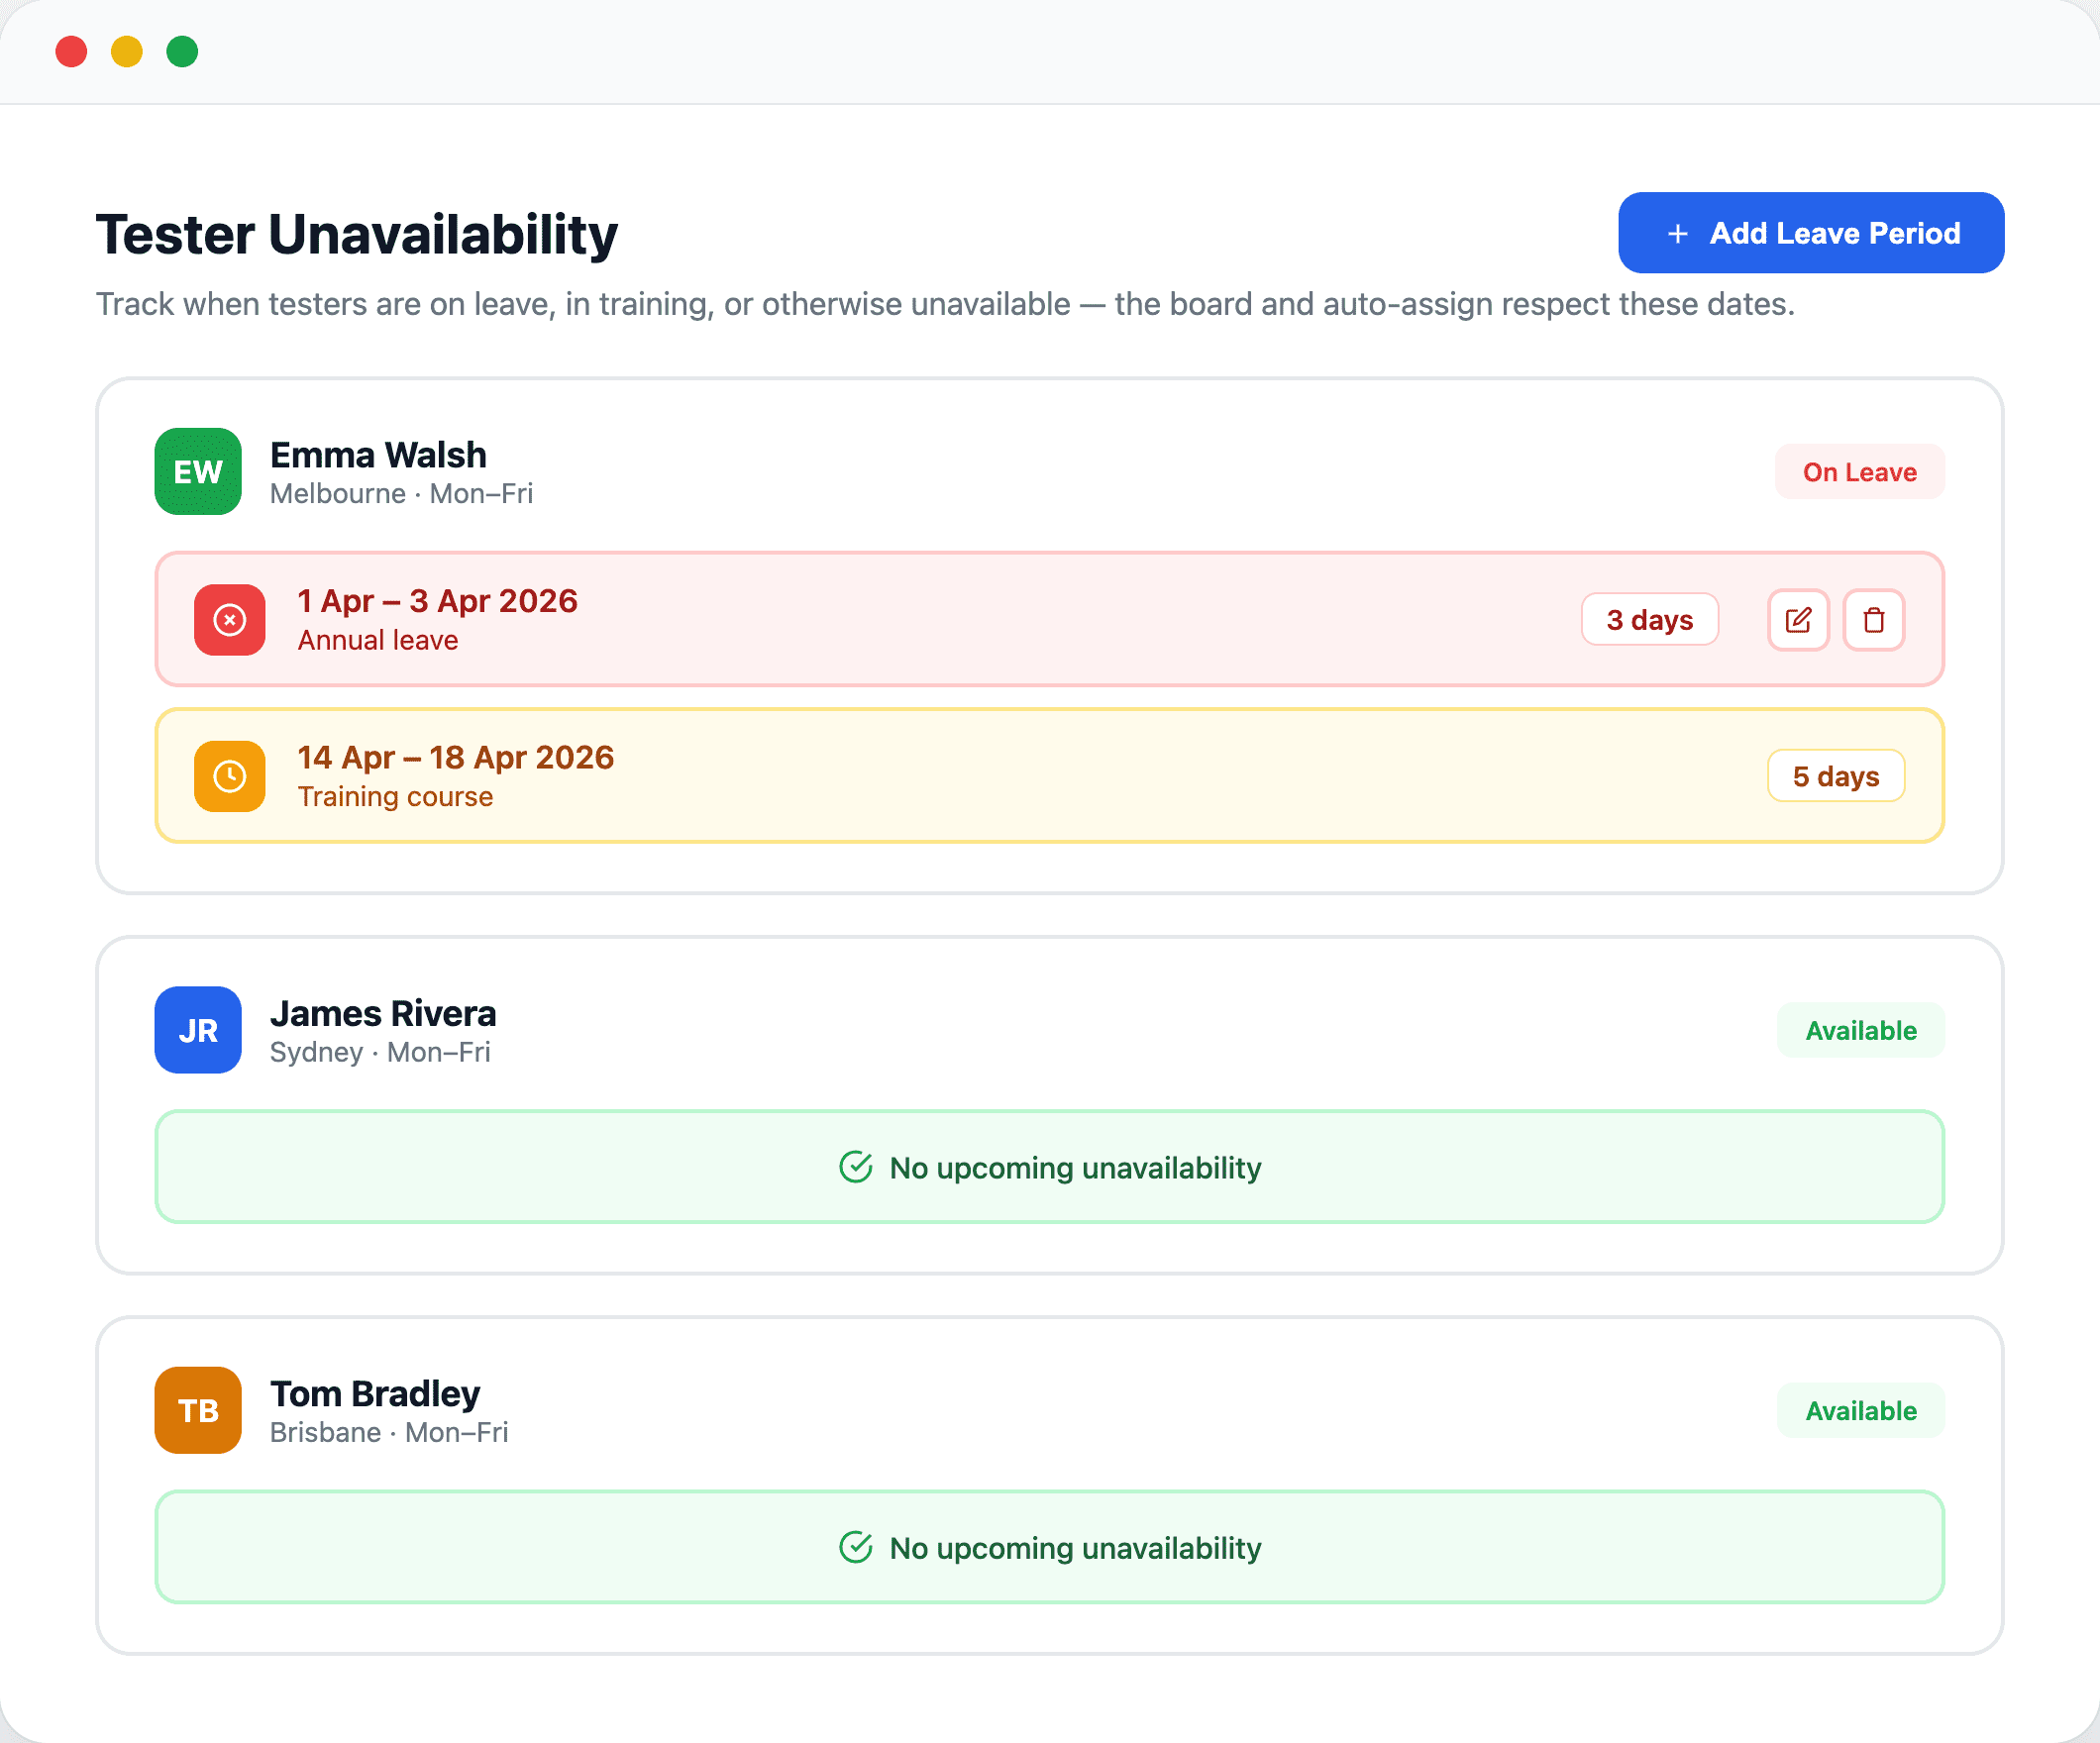Click the check icon in James Rivera's card
This screenshot has width=2100, height=1743.
(856, 1167)
